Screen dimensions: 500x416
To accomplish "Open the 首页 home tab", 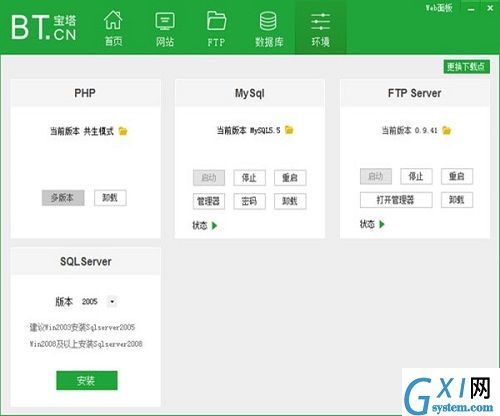I will (x=113, y=28).
